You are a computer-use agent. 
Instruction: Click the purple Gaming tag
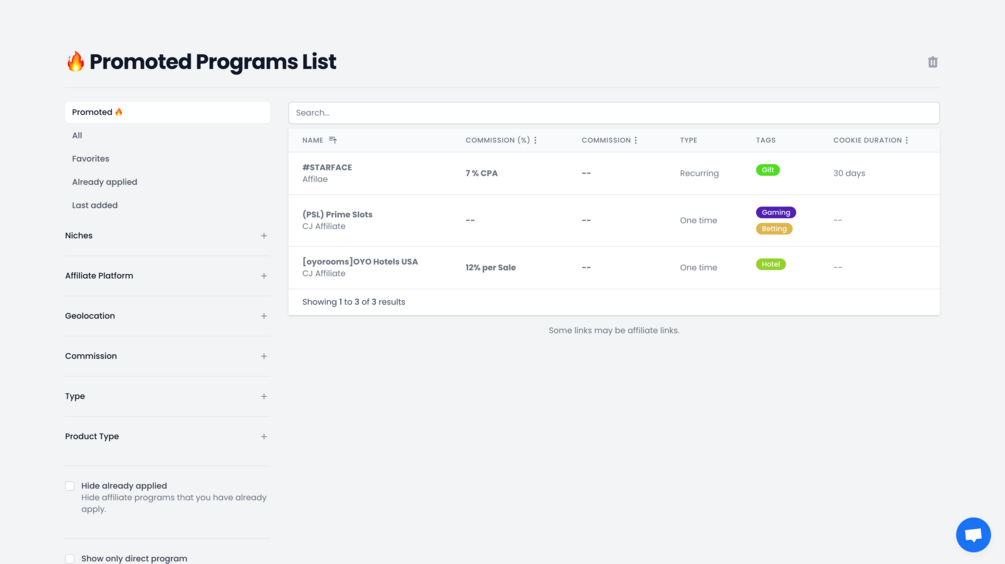775,212
